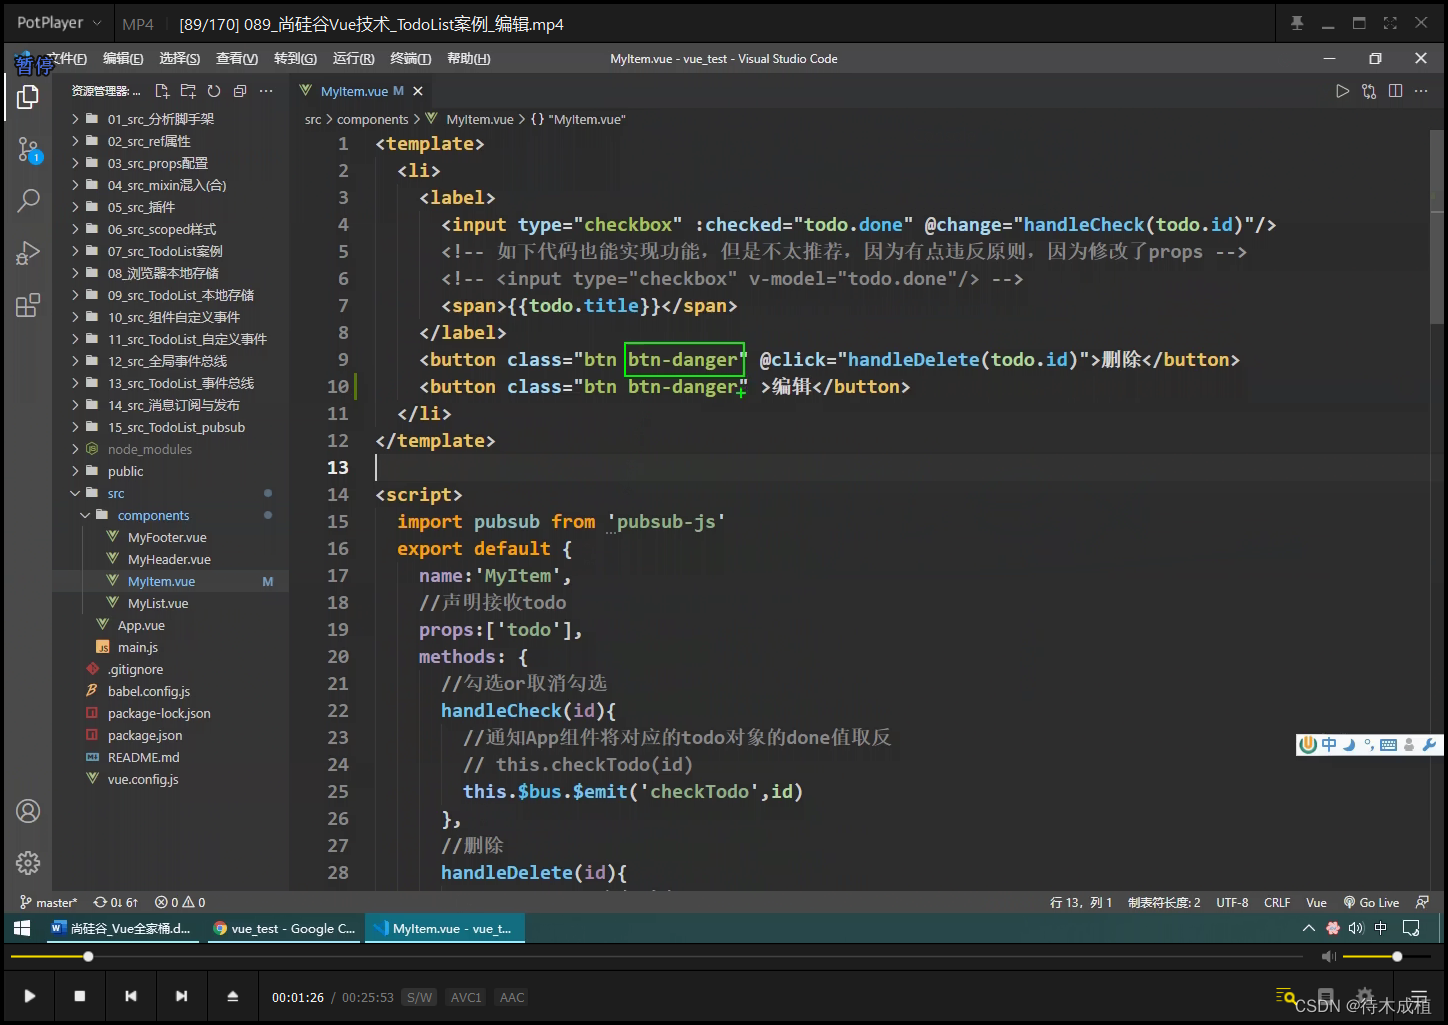This screenshot has height=1025, width=1448.
Task: Open the 查看(V) menu
Action: point(237,59)
